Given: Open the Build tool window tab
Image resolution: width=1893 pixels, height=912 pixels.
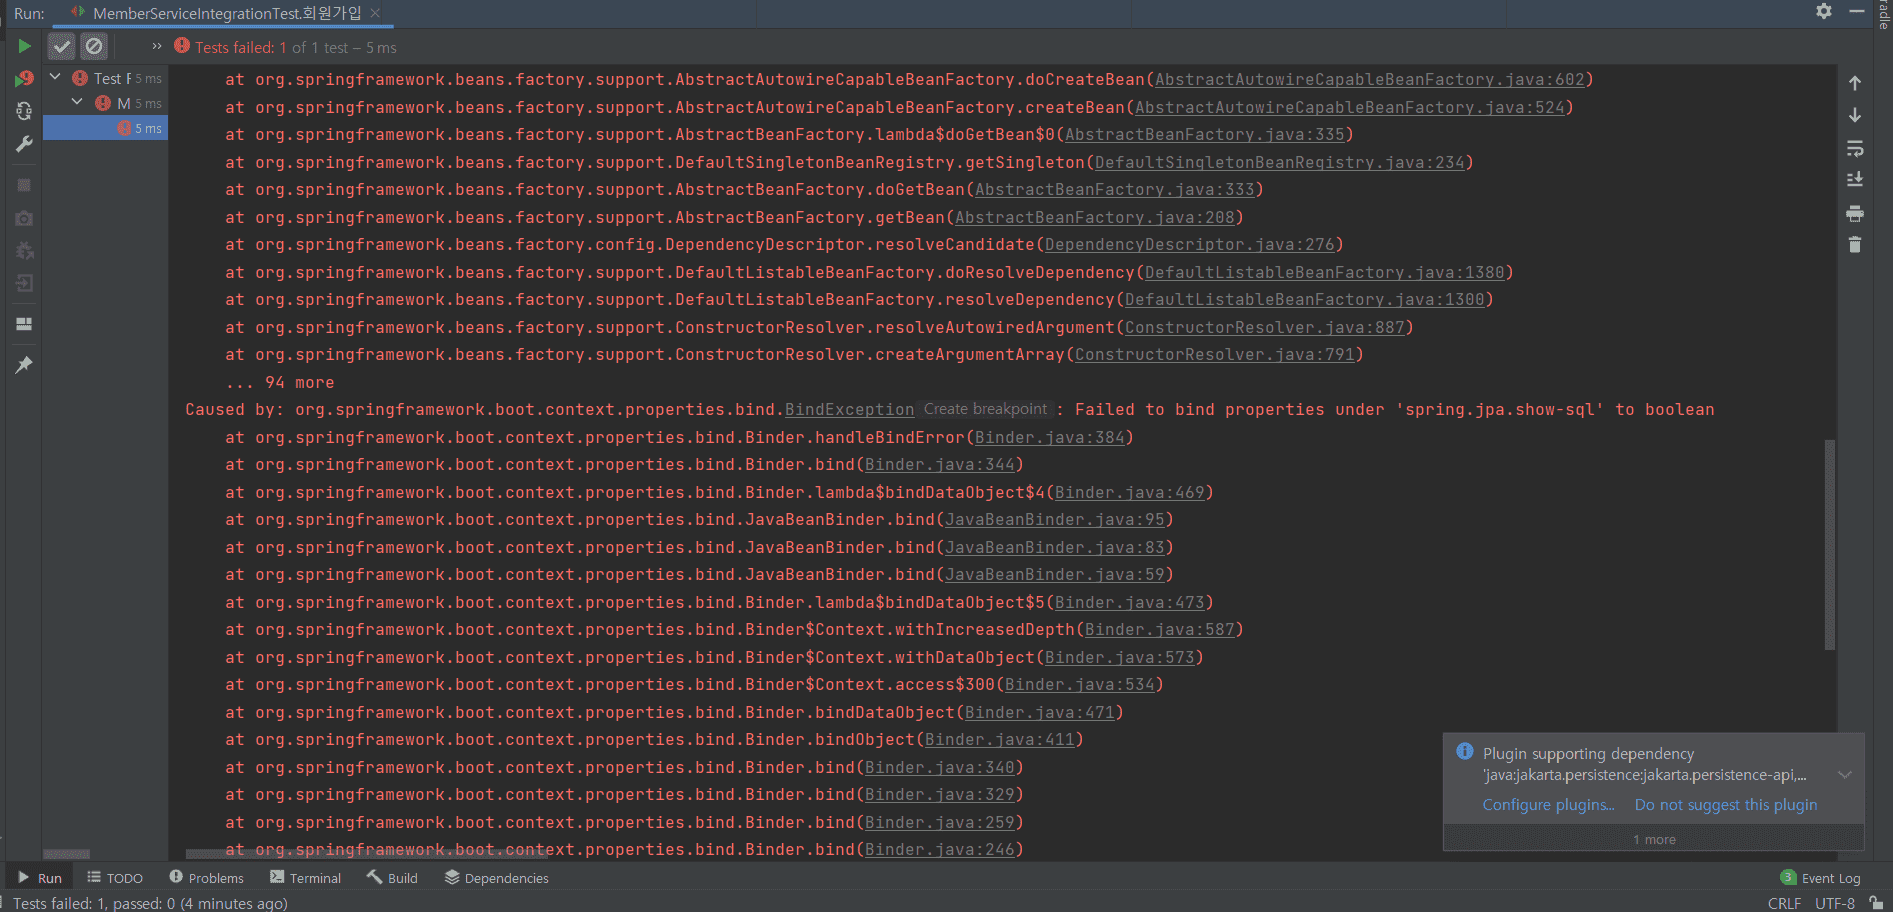Looking at the screenshot, I should [x=392, y=878].
